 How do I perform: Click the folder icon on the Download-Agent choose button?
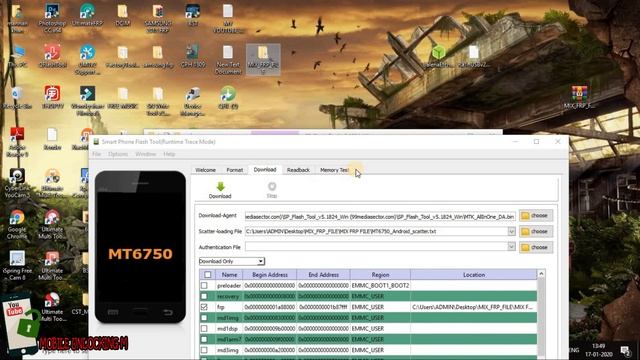click(525, 216)
